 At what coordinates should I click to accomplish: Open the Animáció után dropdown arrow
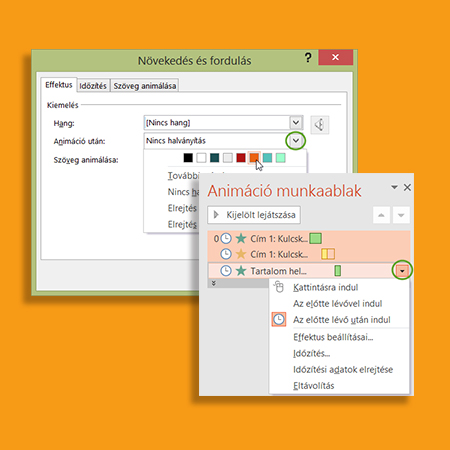point(296,140)
